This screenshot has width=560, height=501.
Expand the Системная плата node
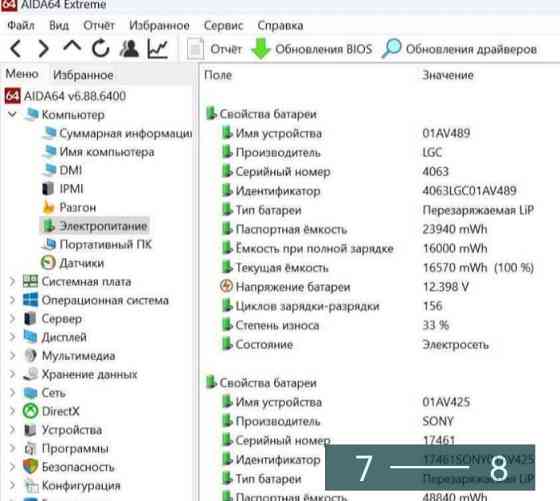point(12,282)
